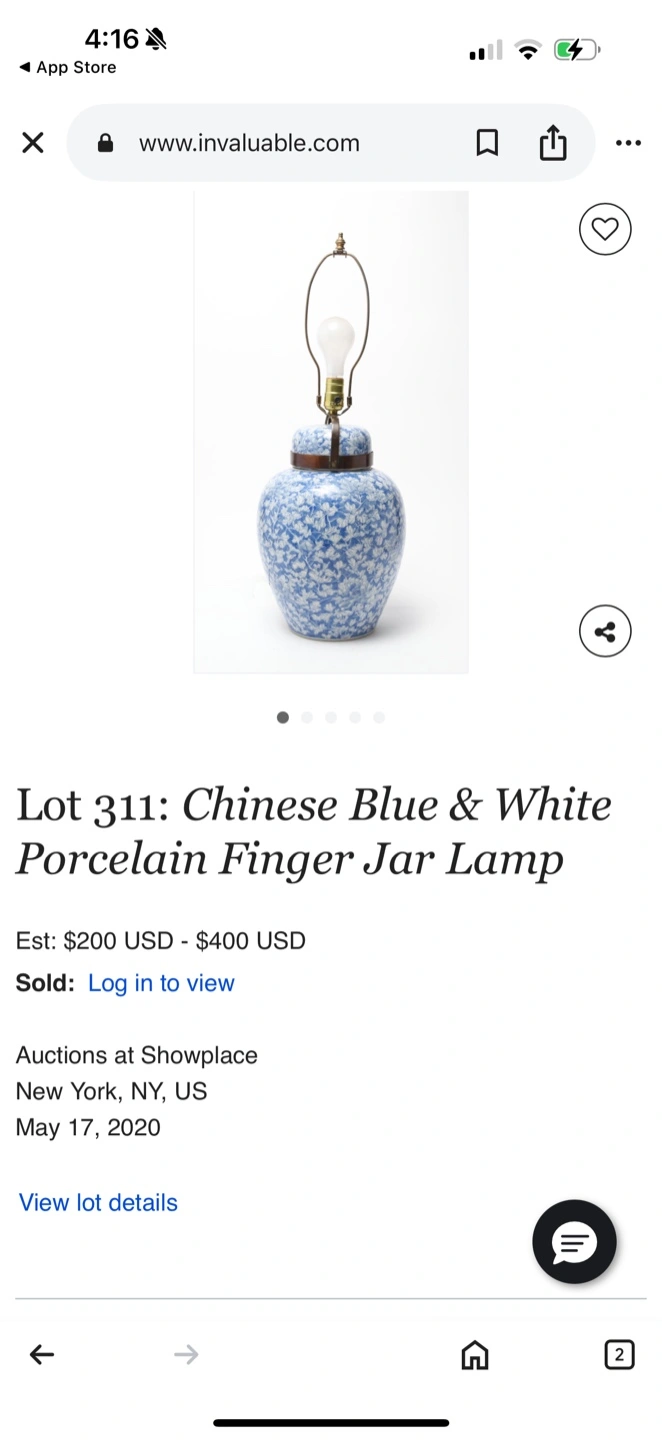Tap the bookmark icon in address bar
This screenshot has width=662, height=1440.
tap(487, 143)
